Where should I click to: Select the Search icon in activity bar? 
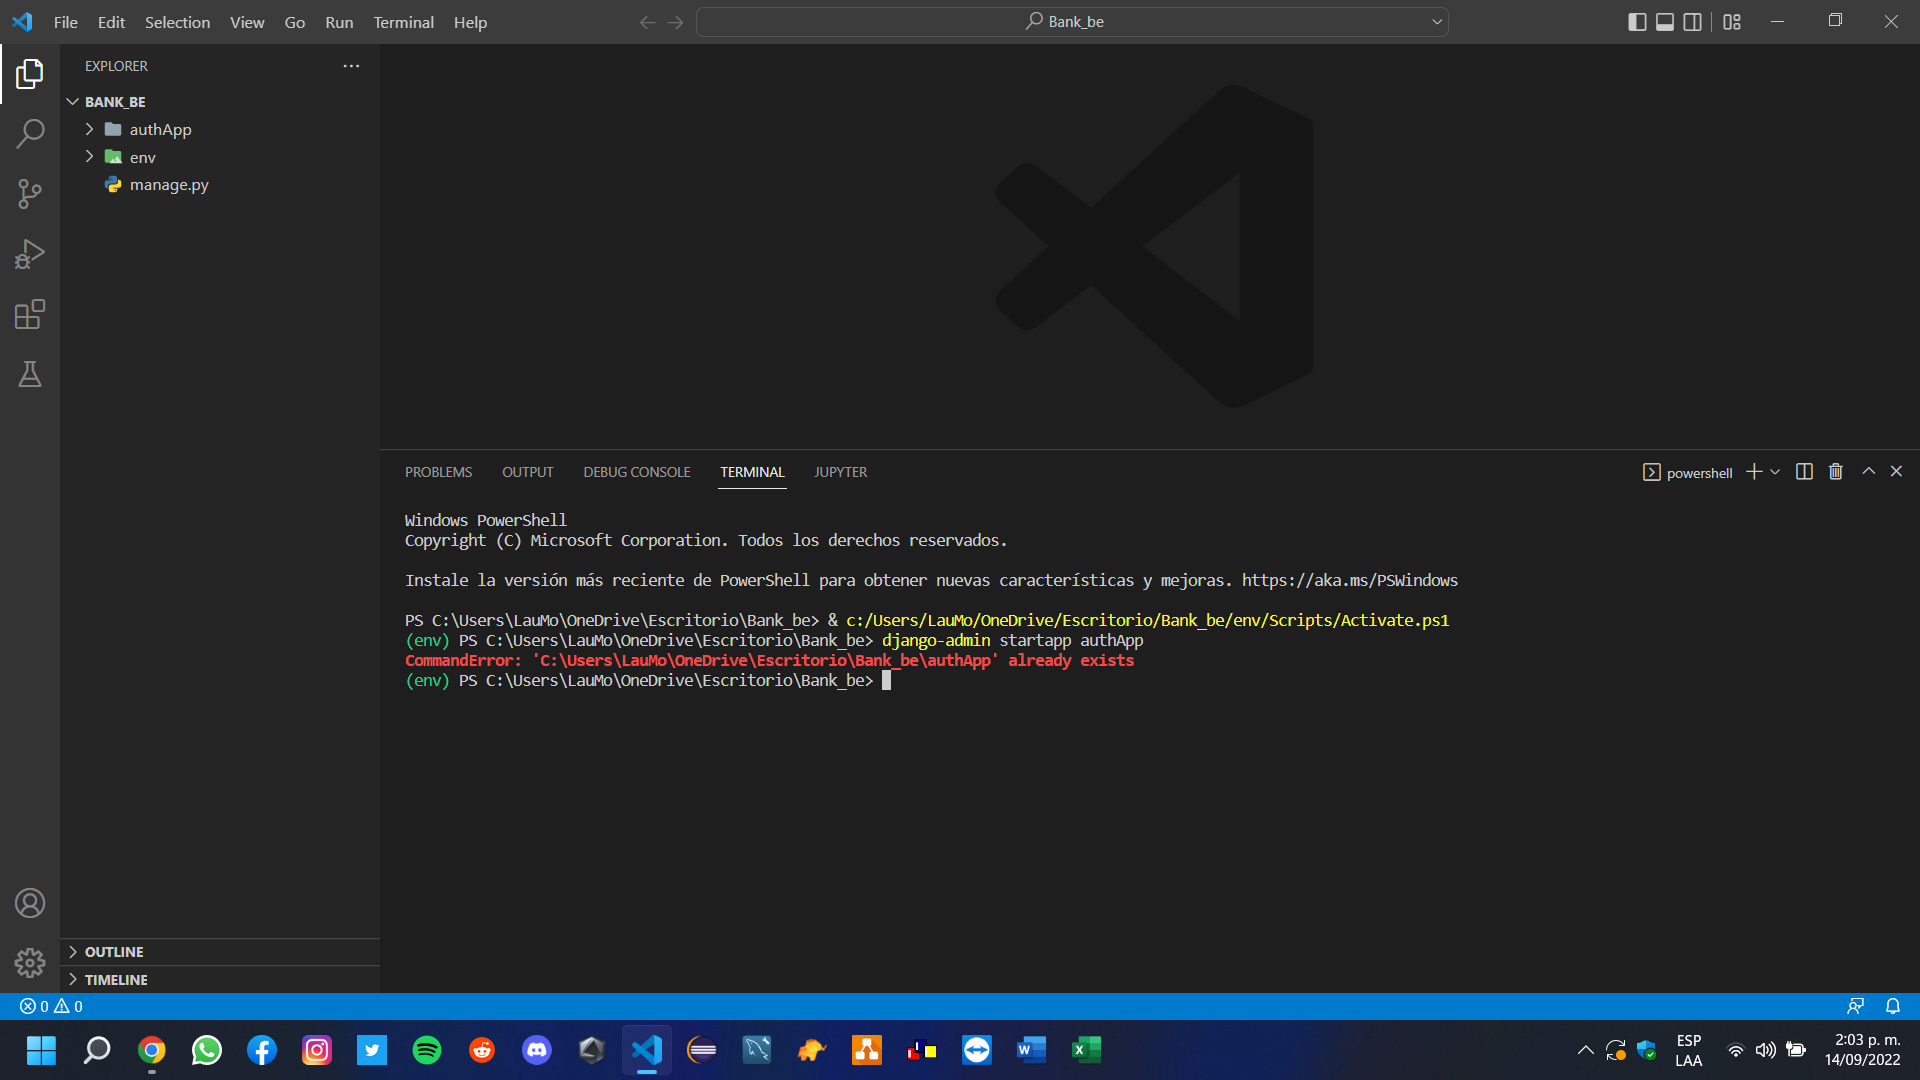(29, 133)
